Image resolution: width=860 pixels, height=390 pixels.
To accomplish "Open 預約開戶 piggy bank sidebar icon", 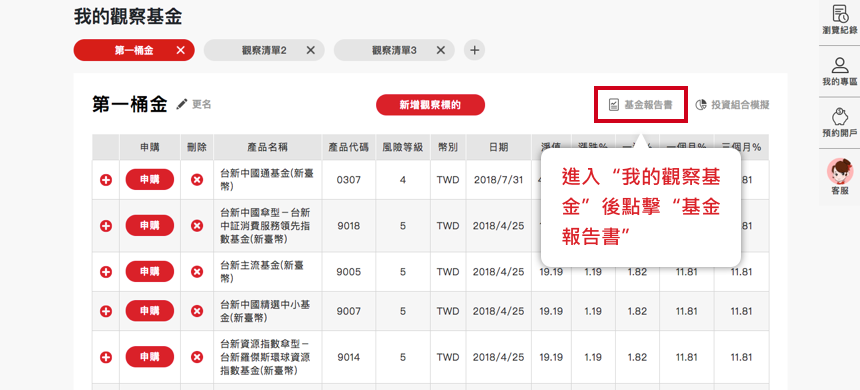I will 839,123.
